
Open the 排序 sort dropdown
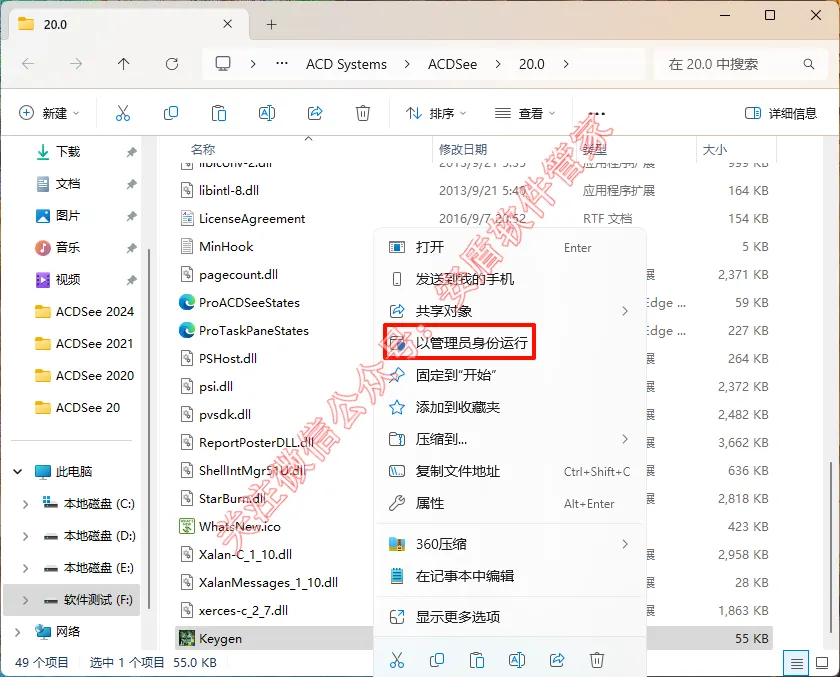(x=436, y=113)
